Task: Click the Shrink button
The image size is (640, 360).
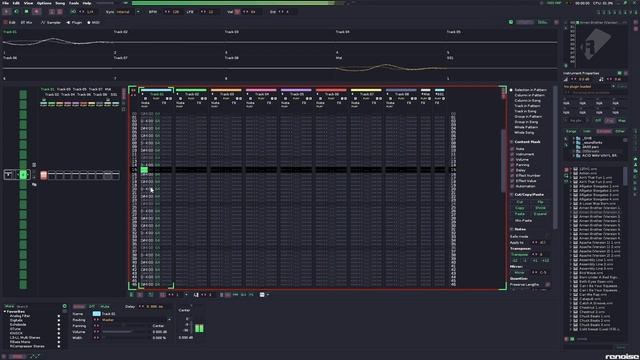Action: tap(540, 208)
